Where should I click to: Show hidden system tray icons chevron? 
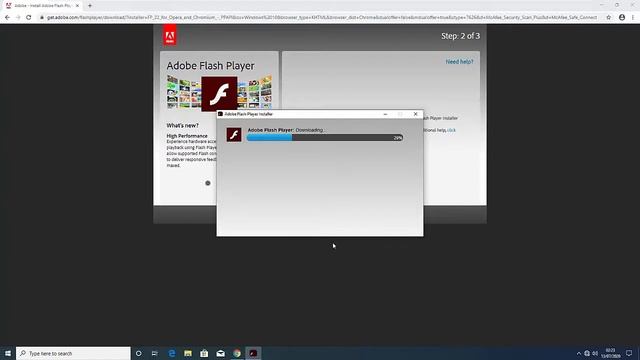click(578, 353)
